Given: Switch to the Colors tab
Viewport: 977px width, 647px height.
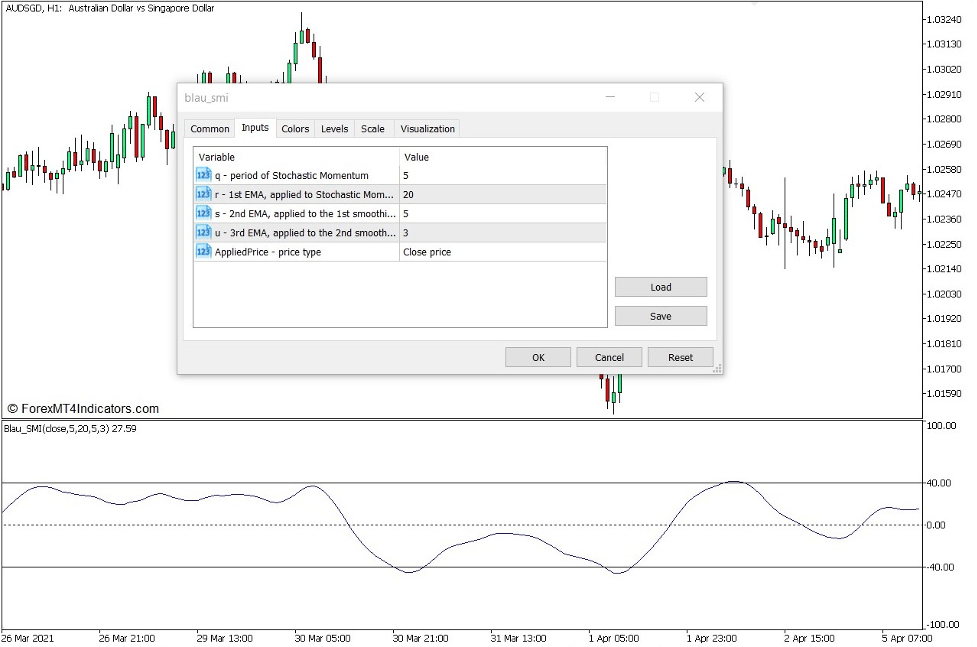Looking at the screenshot, I should 294,128.
